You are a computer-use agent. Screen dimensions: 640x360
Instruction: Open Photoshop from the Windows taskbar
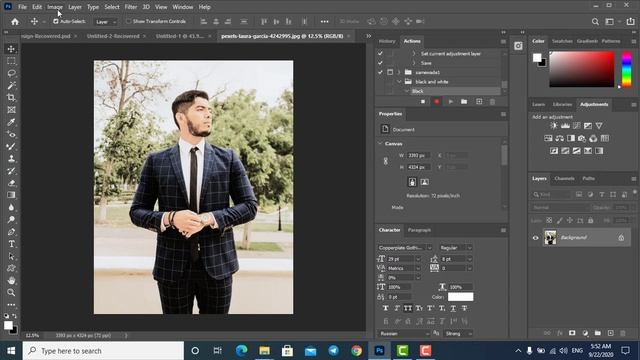(379, 351)
